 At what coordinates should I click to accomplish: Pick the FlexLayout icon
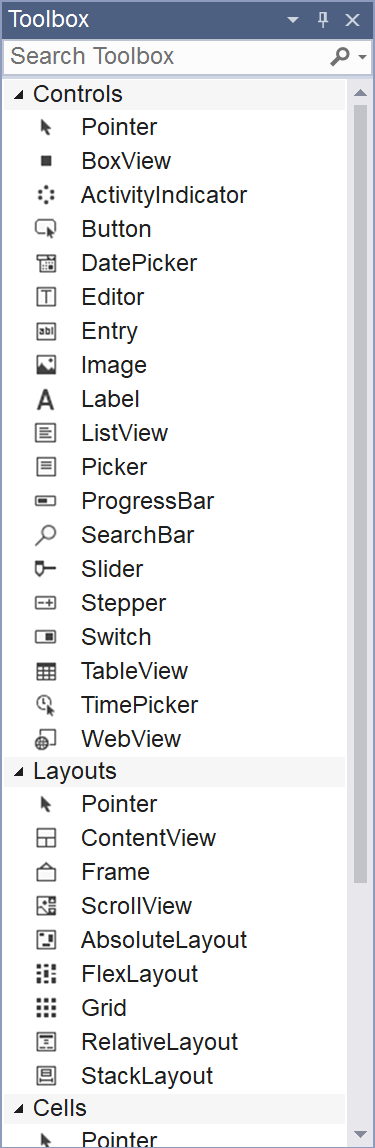[45, 974]
